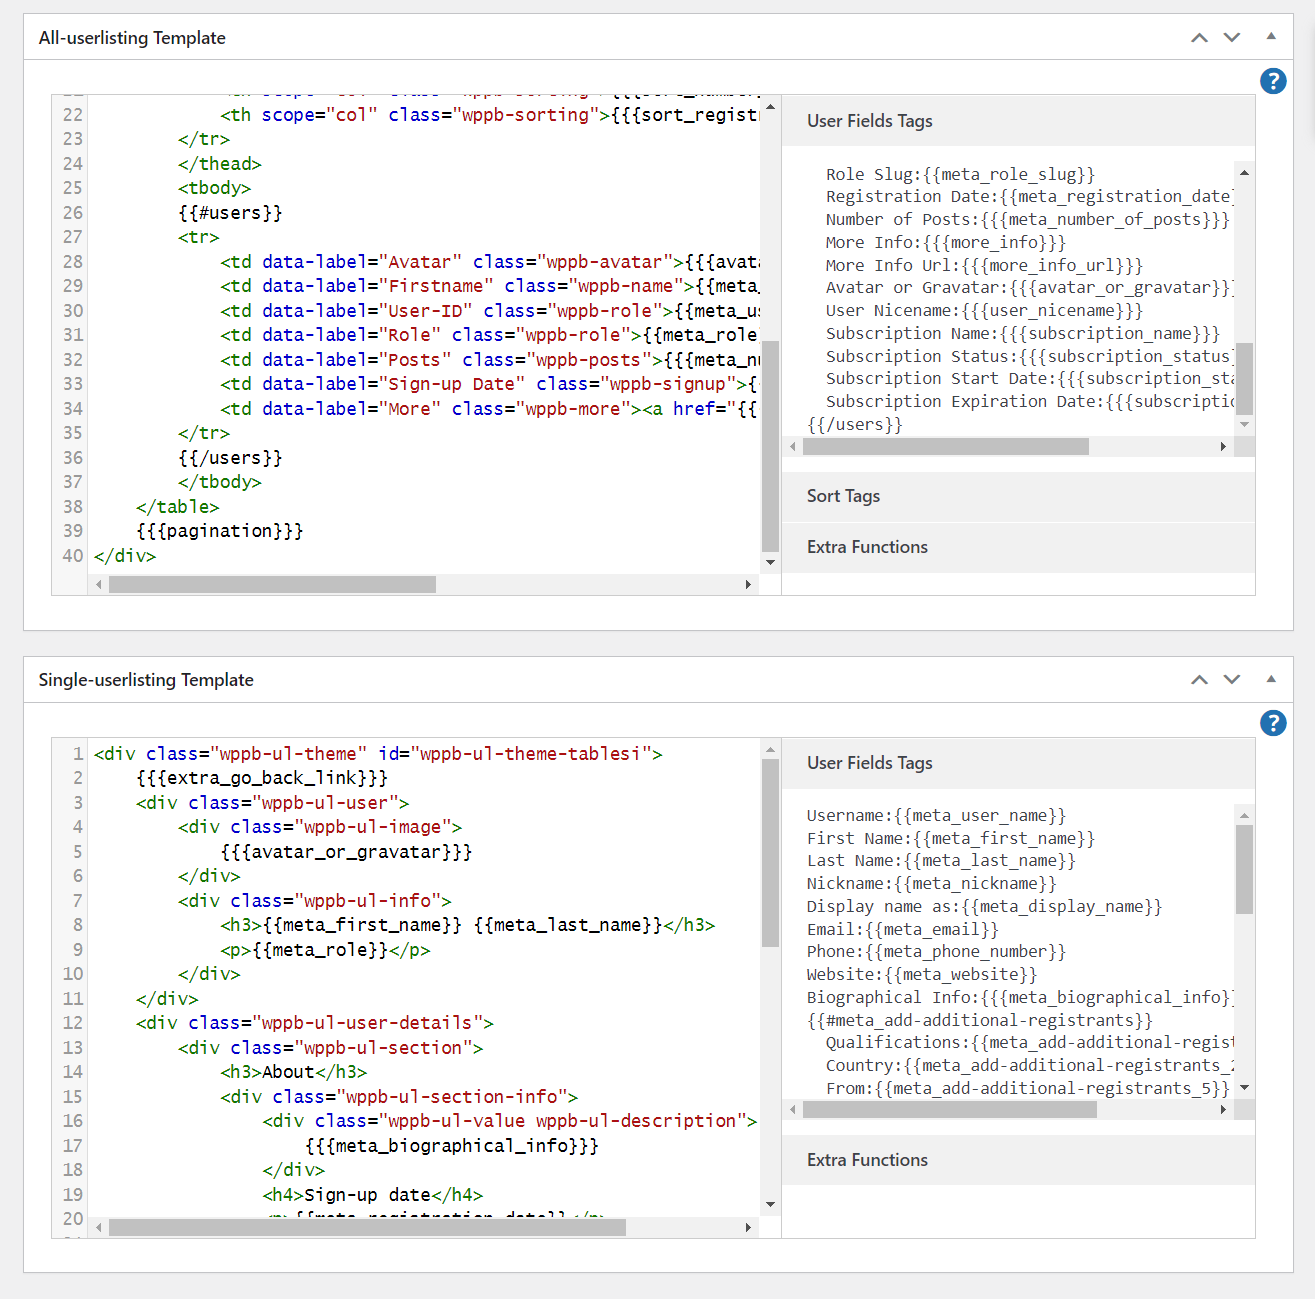This screenshot has width=1315, height=1299.
Task: Expand Extra Functions in All-userlisting Template
Action: point(1018,547)
